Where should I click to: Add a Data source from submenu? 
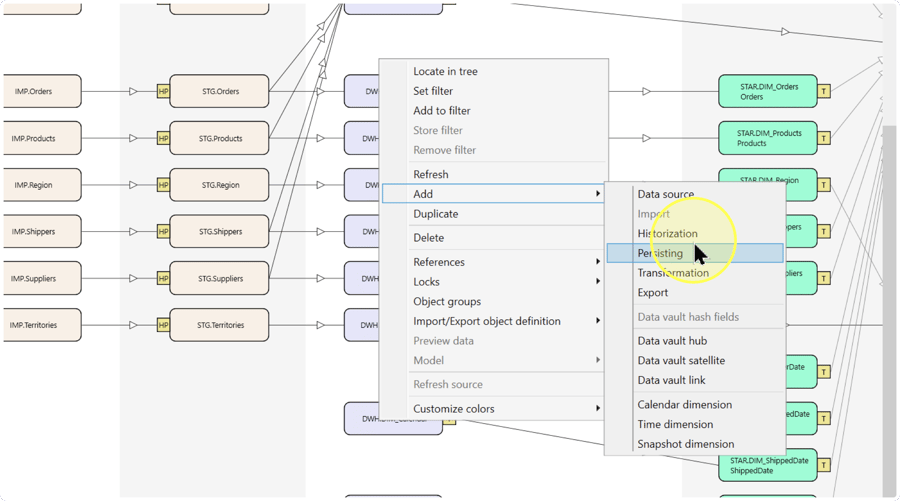(695, 194)
